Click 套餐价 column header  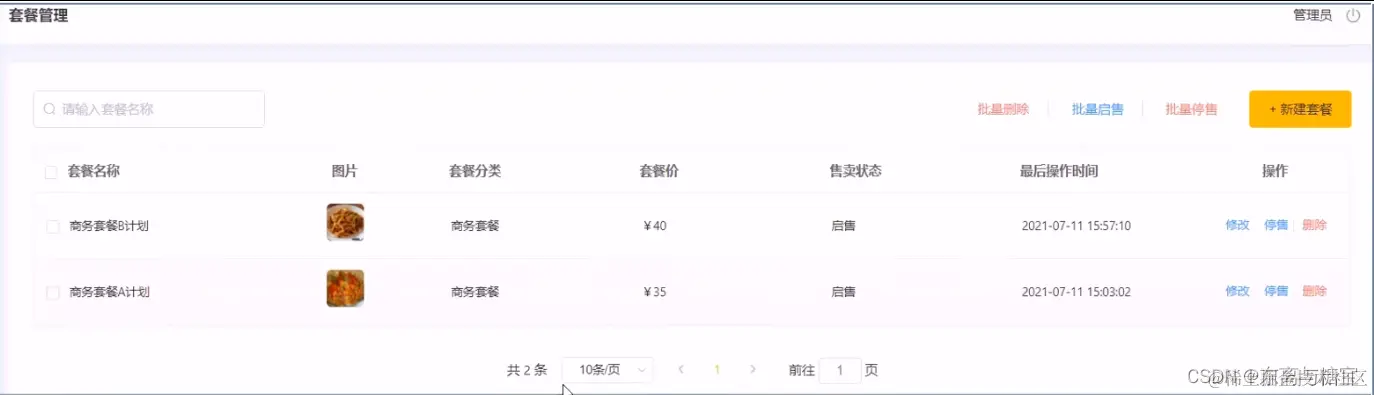coord(659,171)
